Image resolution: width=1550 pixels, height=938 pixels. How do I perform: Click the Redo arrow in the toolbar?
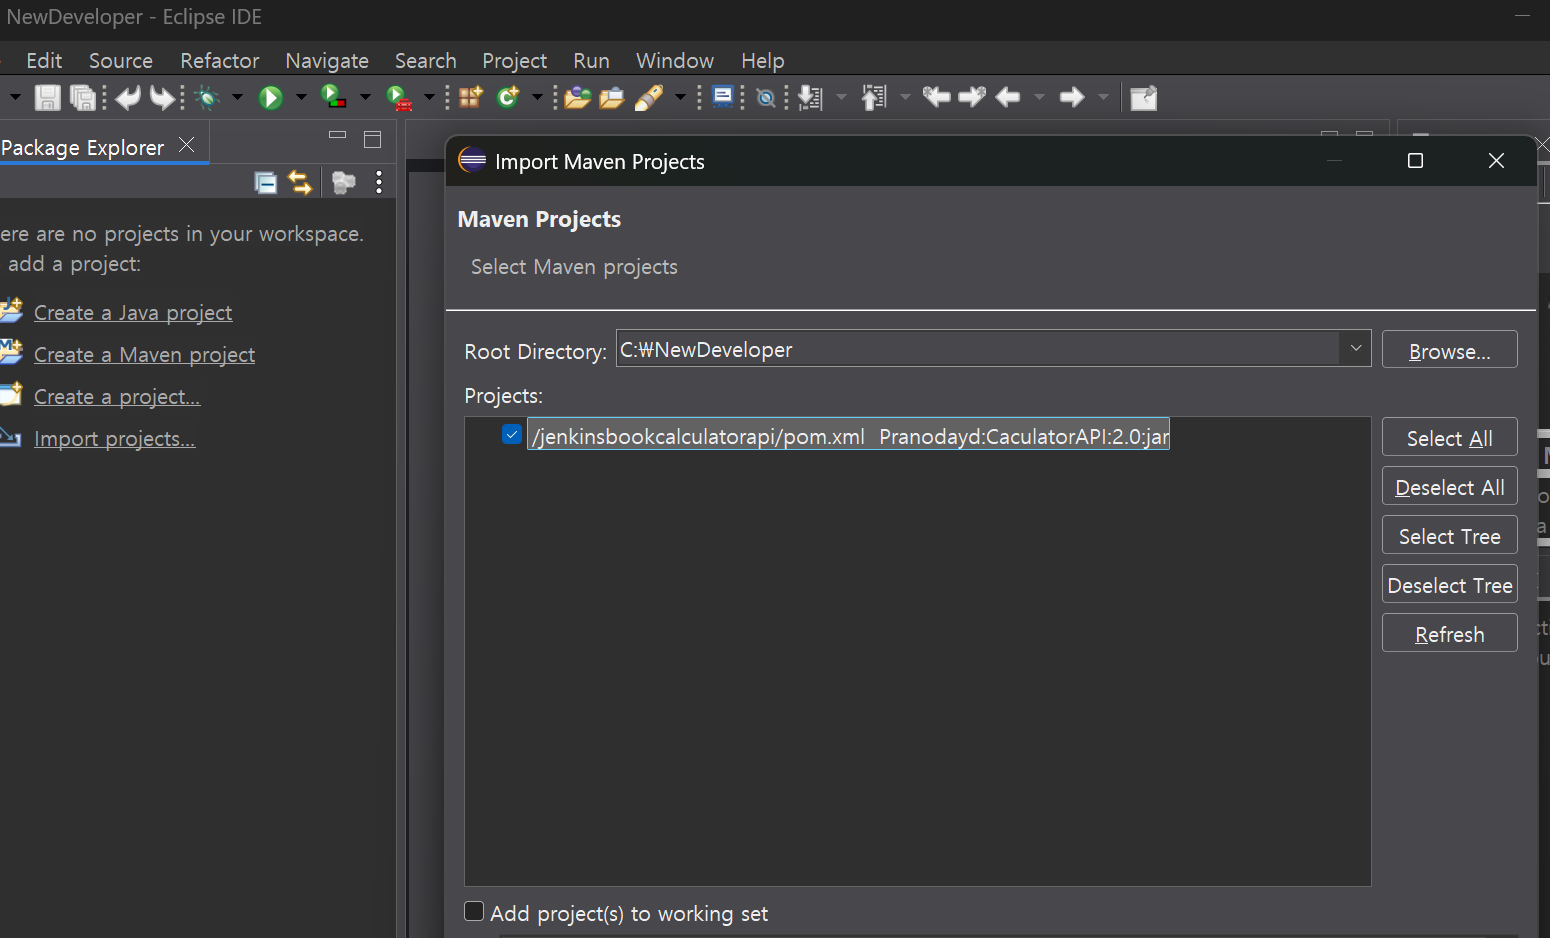(162, 97)
